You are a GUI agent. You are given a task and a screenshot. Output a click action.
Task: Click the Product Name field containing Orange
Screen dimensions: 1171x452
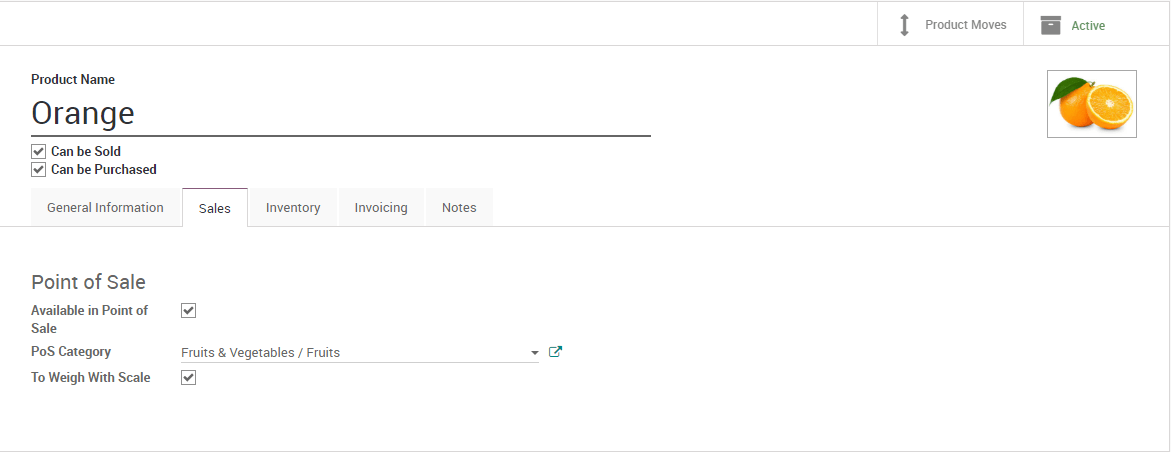pos(340,113)
